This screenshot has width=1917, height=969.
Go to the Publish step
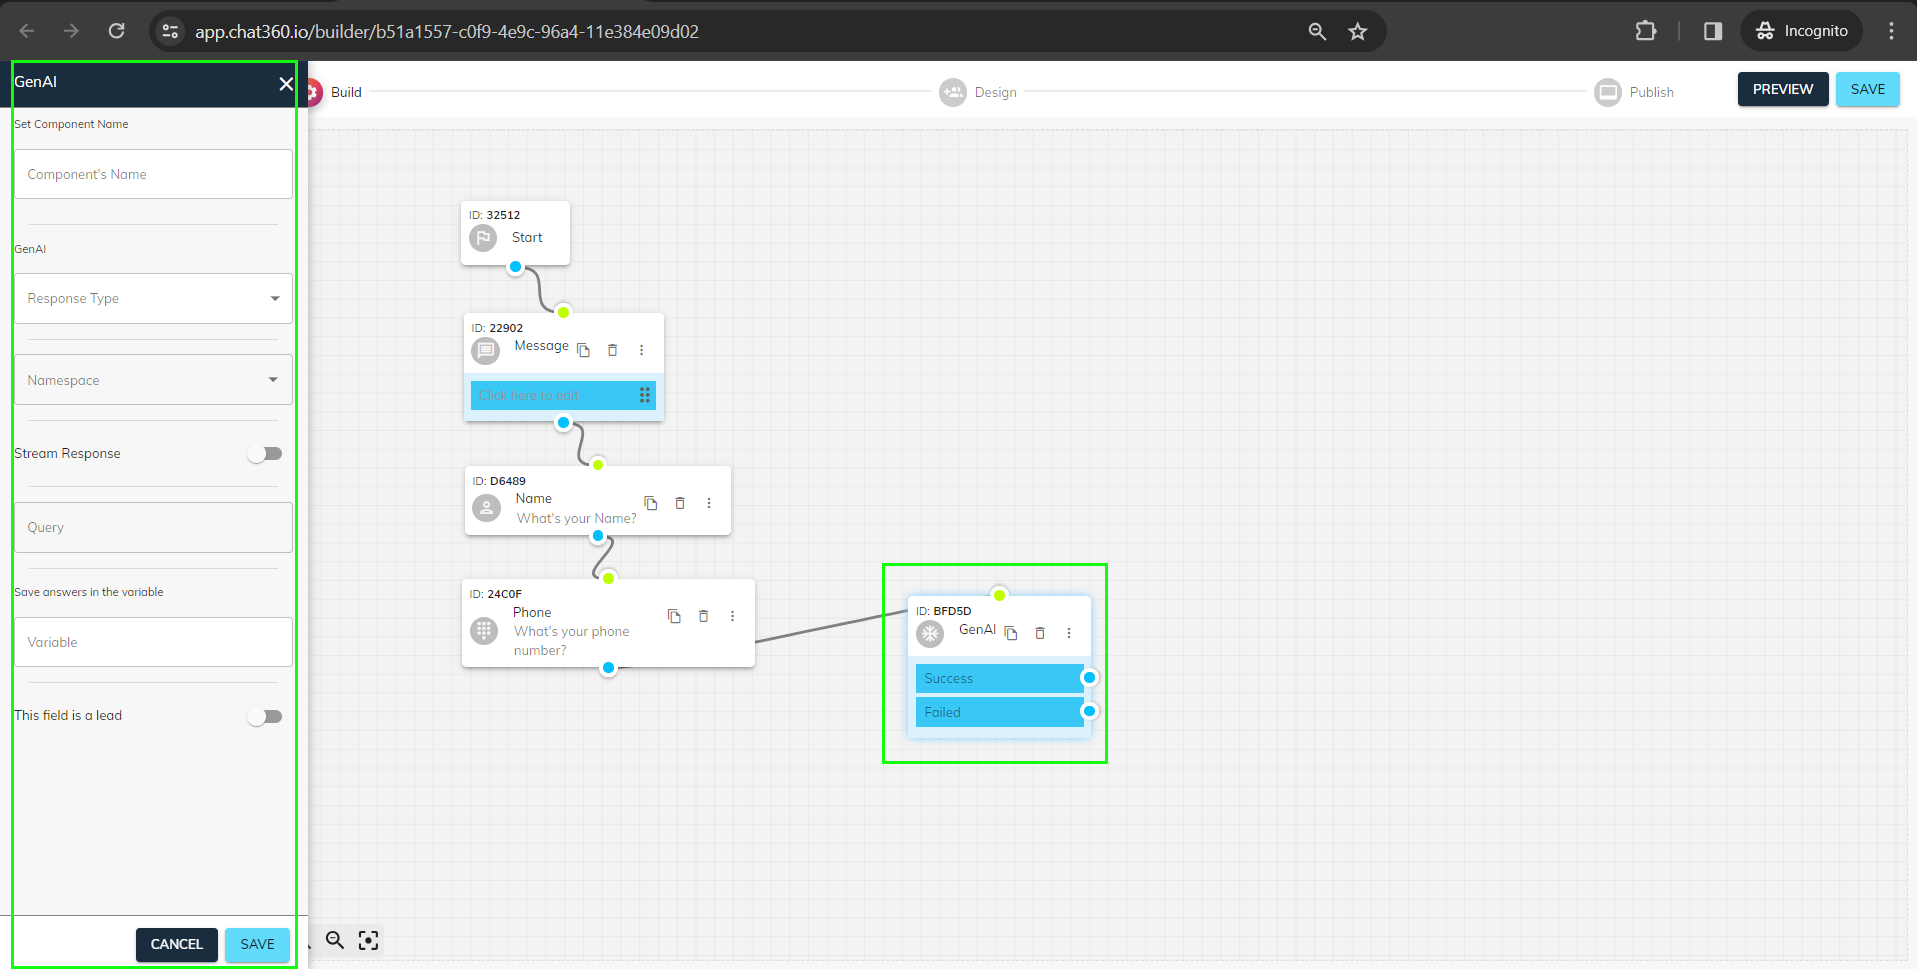pyautogui.click(x=1634, y=92)
